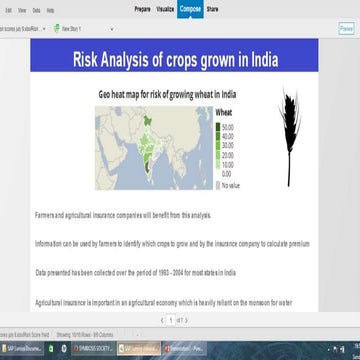Switch to the Visualize tab
This screenshot has height=360, width=360.
tap(165, 9)
